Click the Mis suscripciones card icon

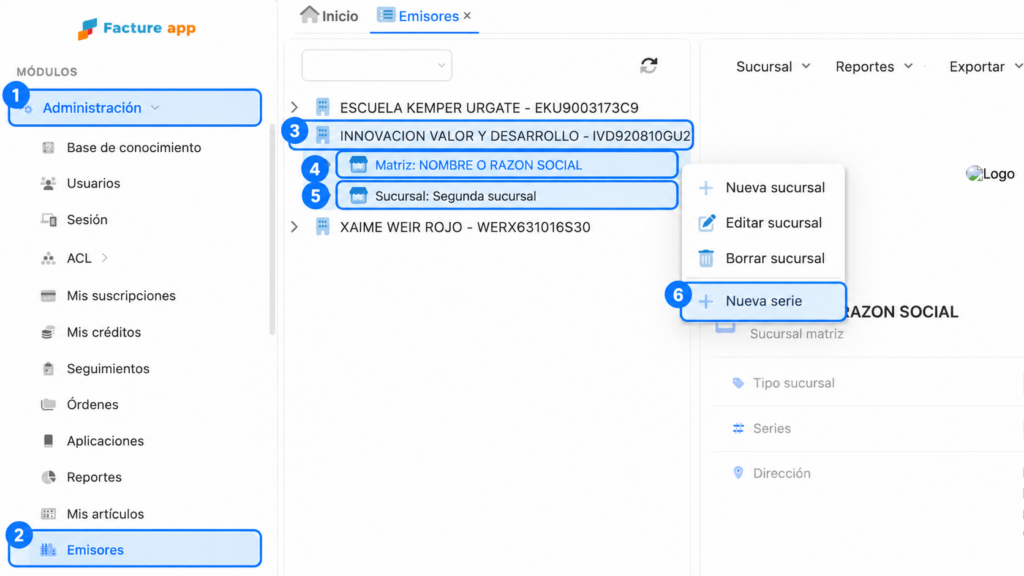(48, 296)
